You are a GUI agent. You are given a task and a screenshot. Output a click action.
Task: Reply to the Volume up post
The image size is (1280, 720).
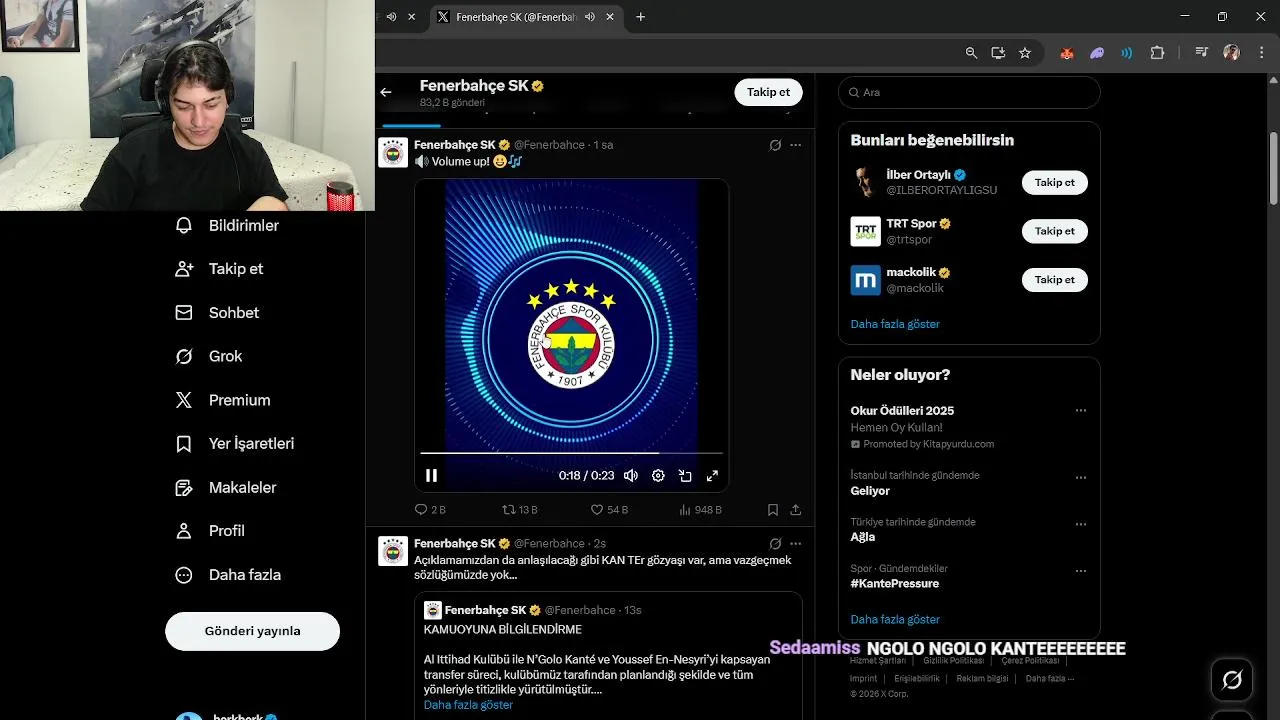[x=430, y=510]
